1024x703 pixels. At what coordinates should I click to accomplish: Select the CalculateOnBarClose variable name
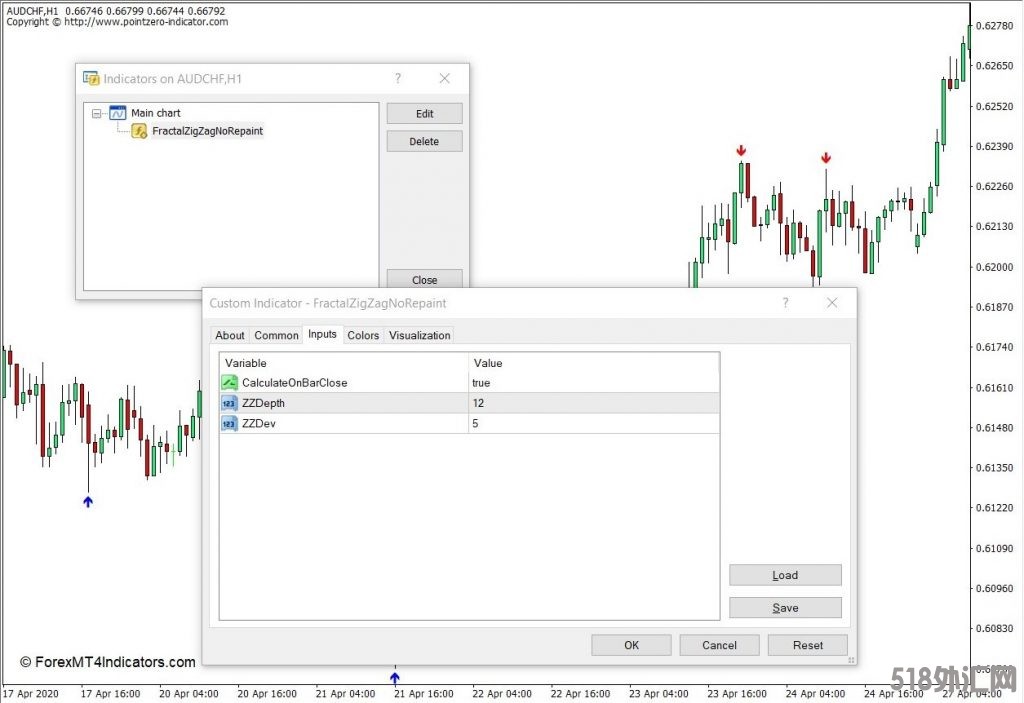[x=295, y=383]
